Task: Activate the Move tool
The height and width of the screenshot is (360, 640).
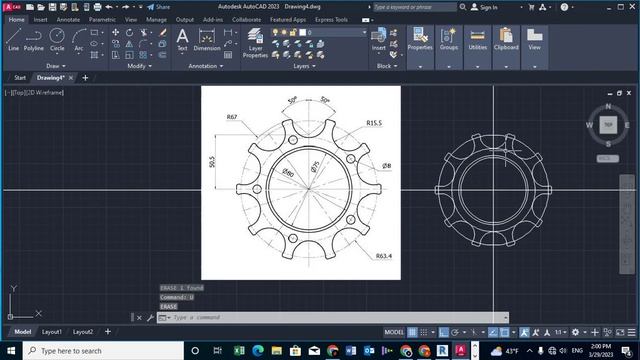Action: click(116, 33)
